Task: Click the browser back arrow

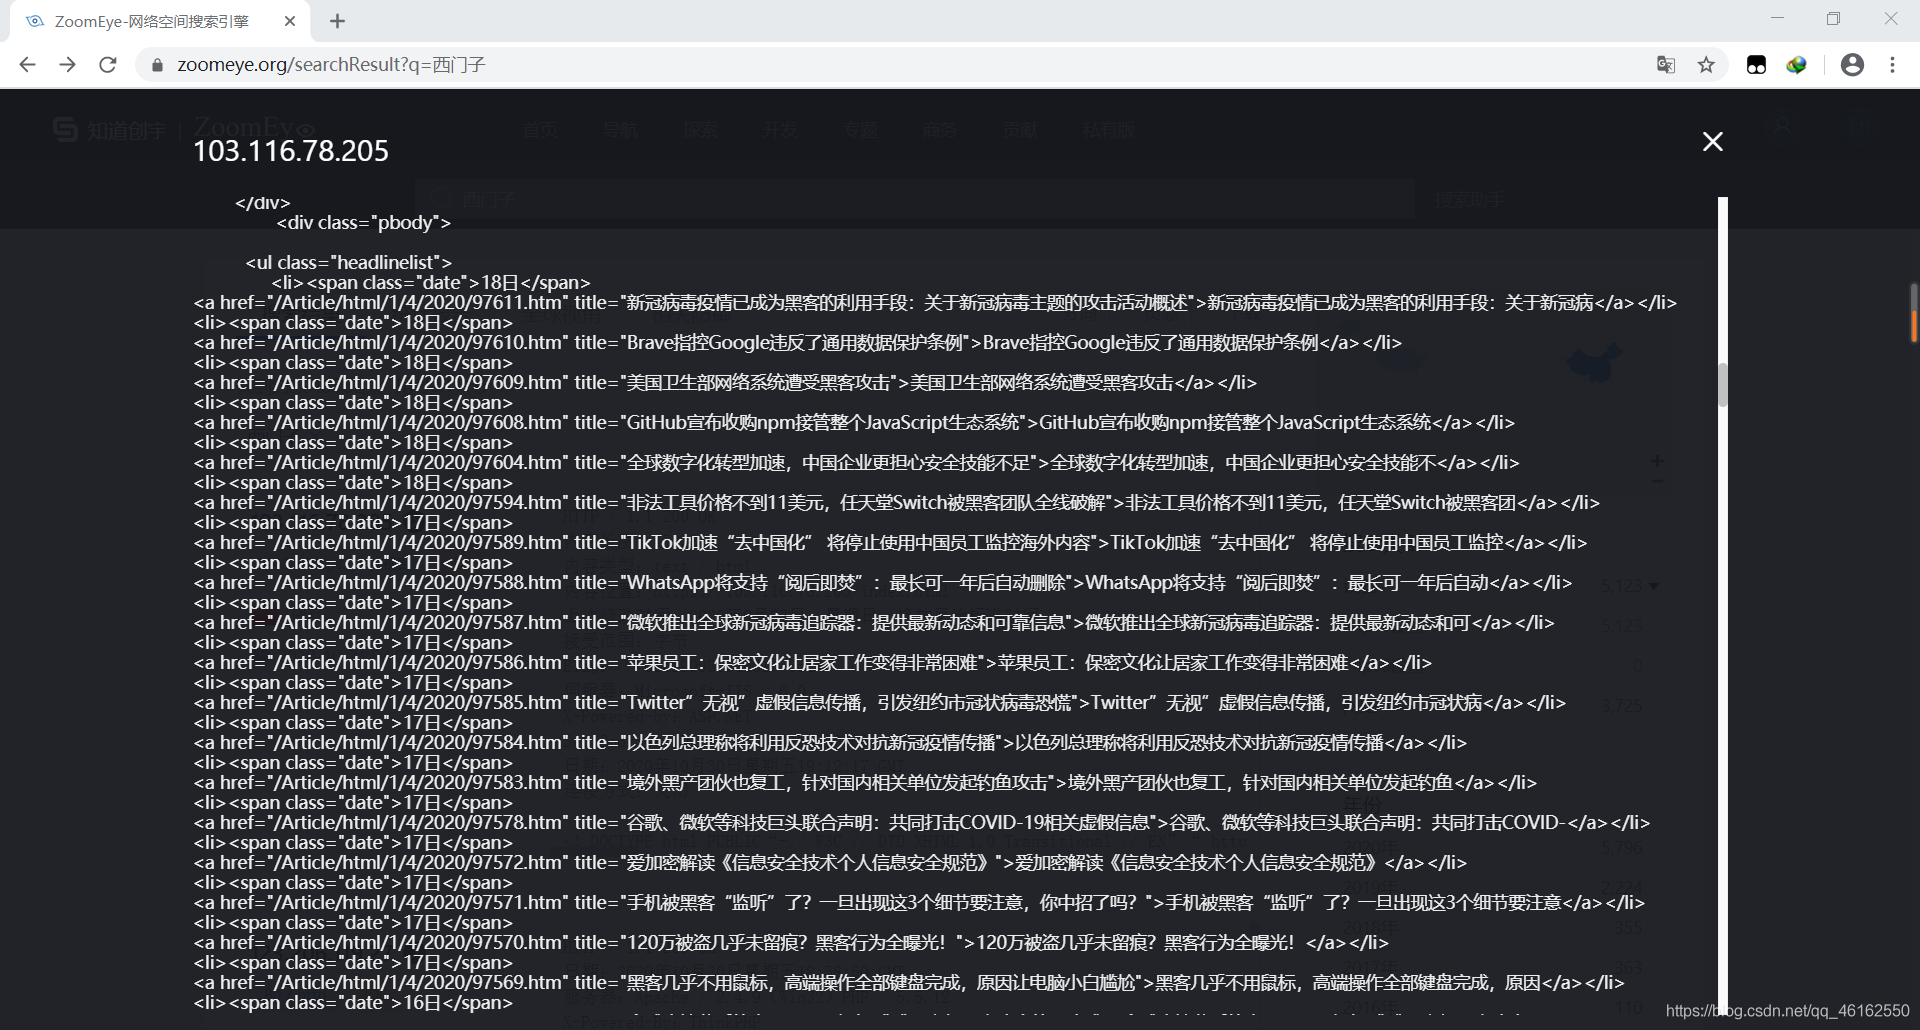Action: 28,65
